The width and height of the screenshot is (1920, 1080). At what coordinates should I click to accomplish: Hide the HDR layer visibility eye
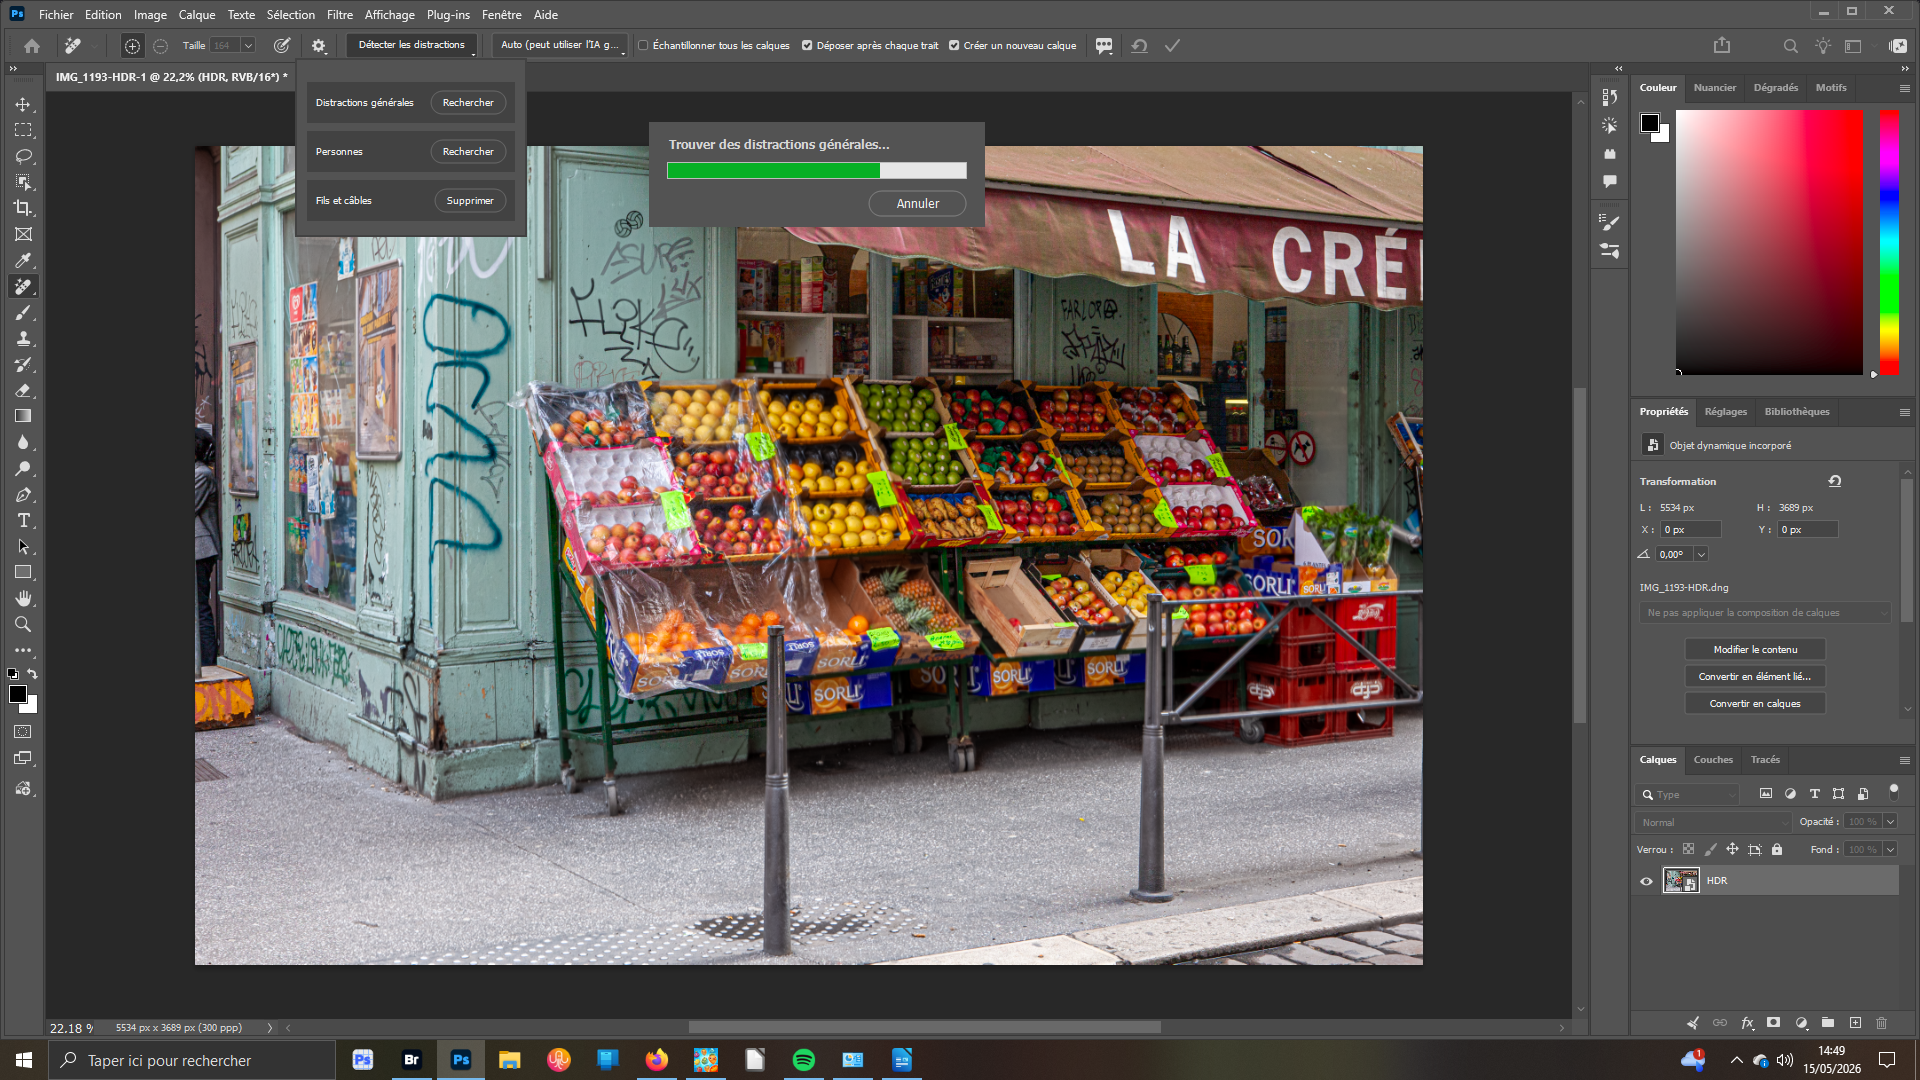pos(1646,881)
